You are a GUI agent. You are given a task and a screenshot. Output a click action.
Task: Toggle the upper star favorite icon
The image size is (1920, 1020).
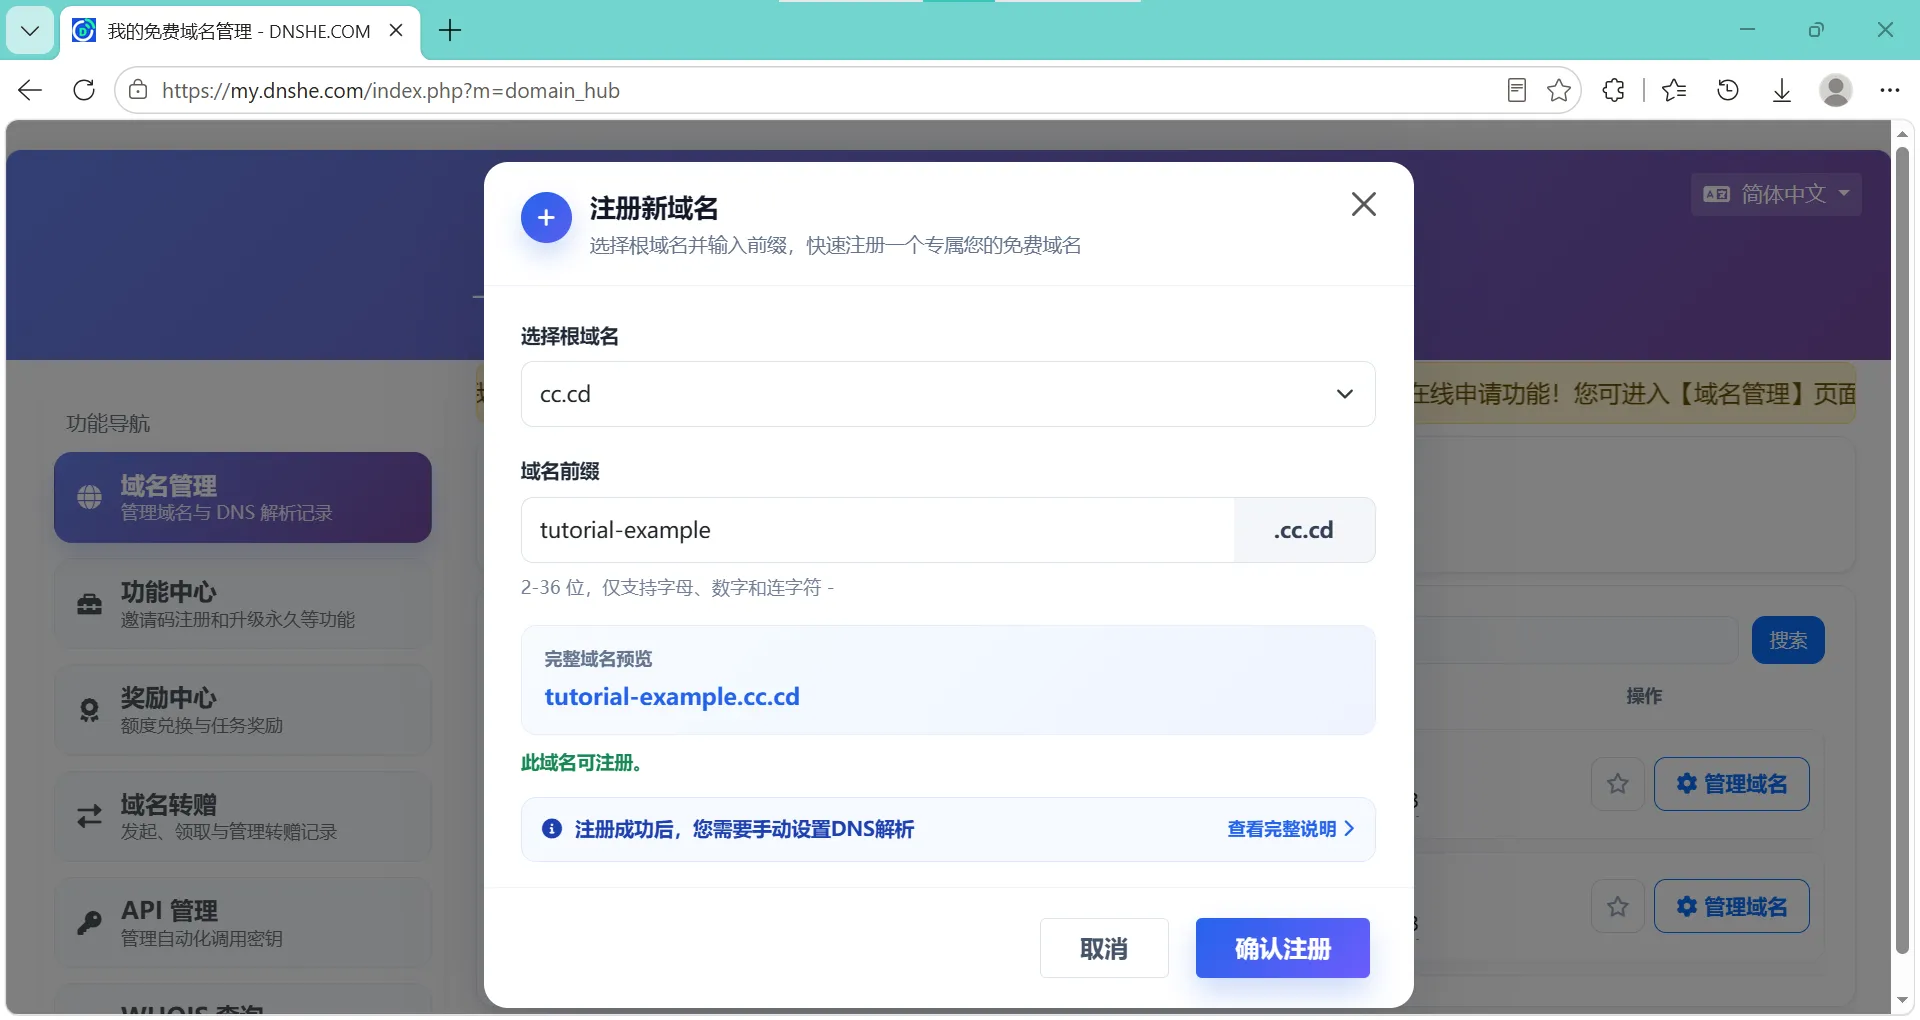pos(1618,784)
